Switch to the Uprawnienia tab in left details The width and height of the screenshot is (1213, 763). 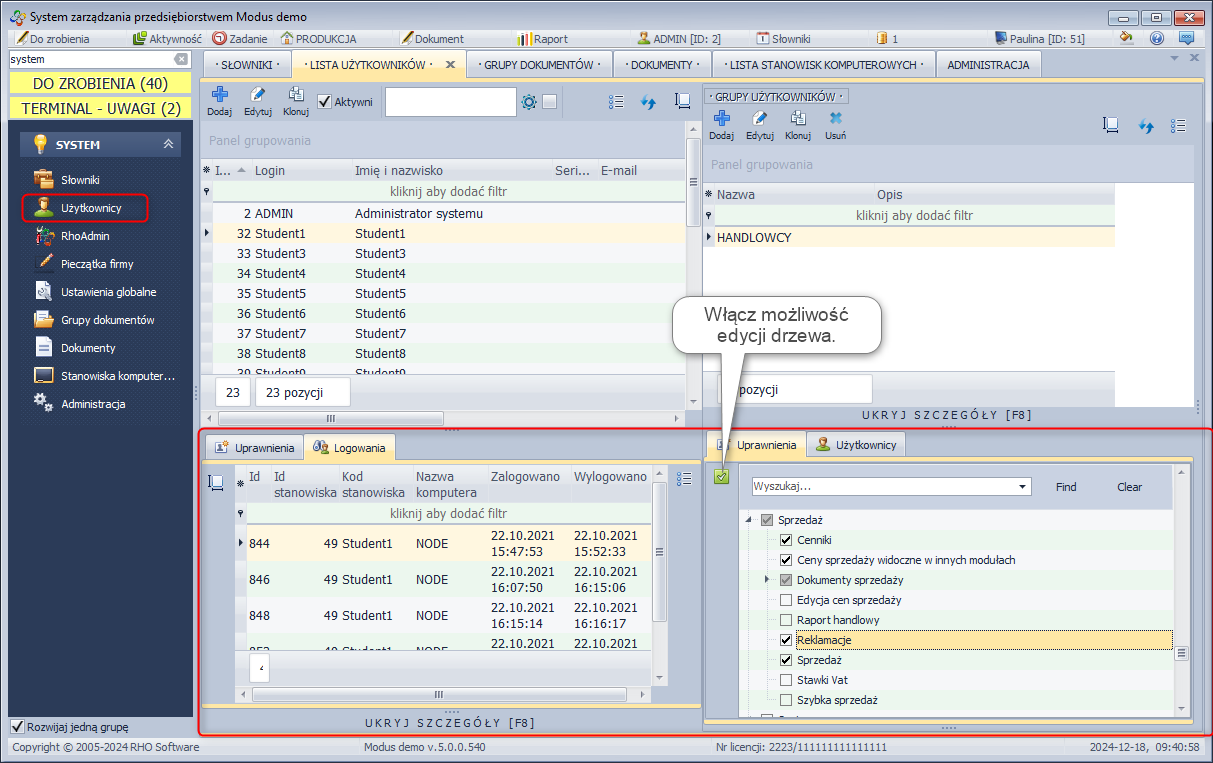point(254,448)
